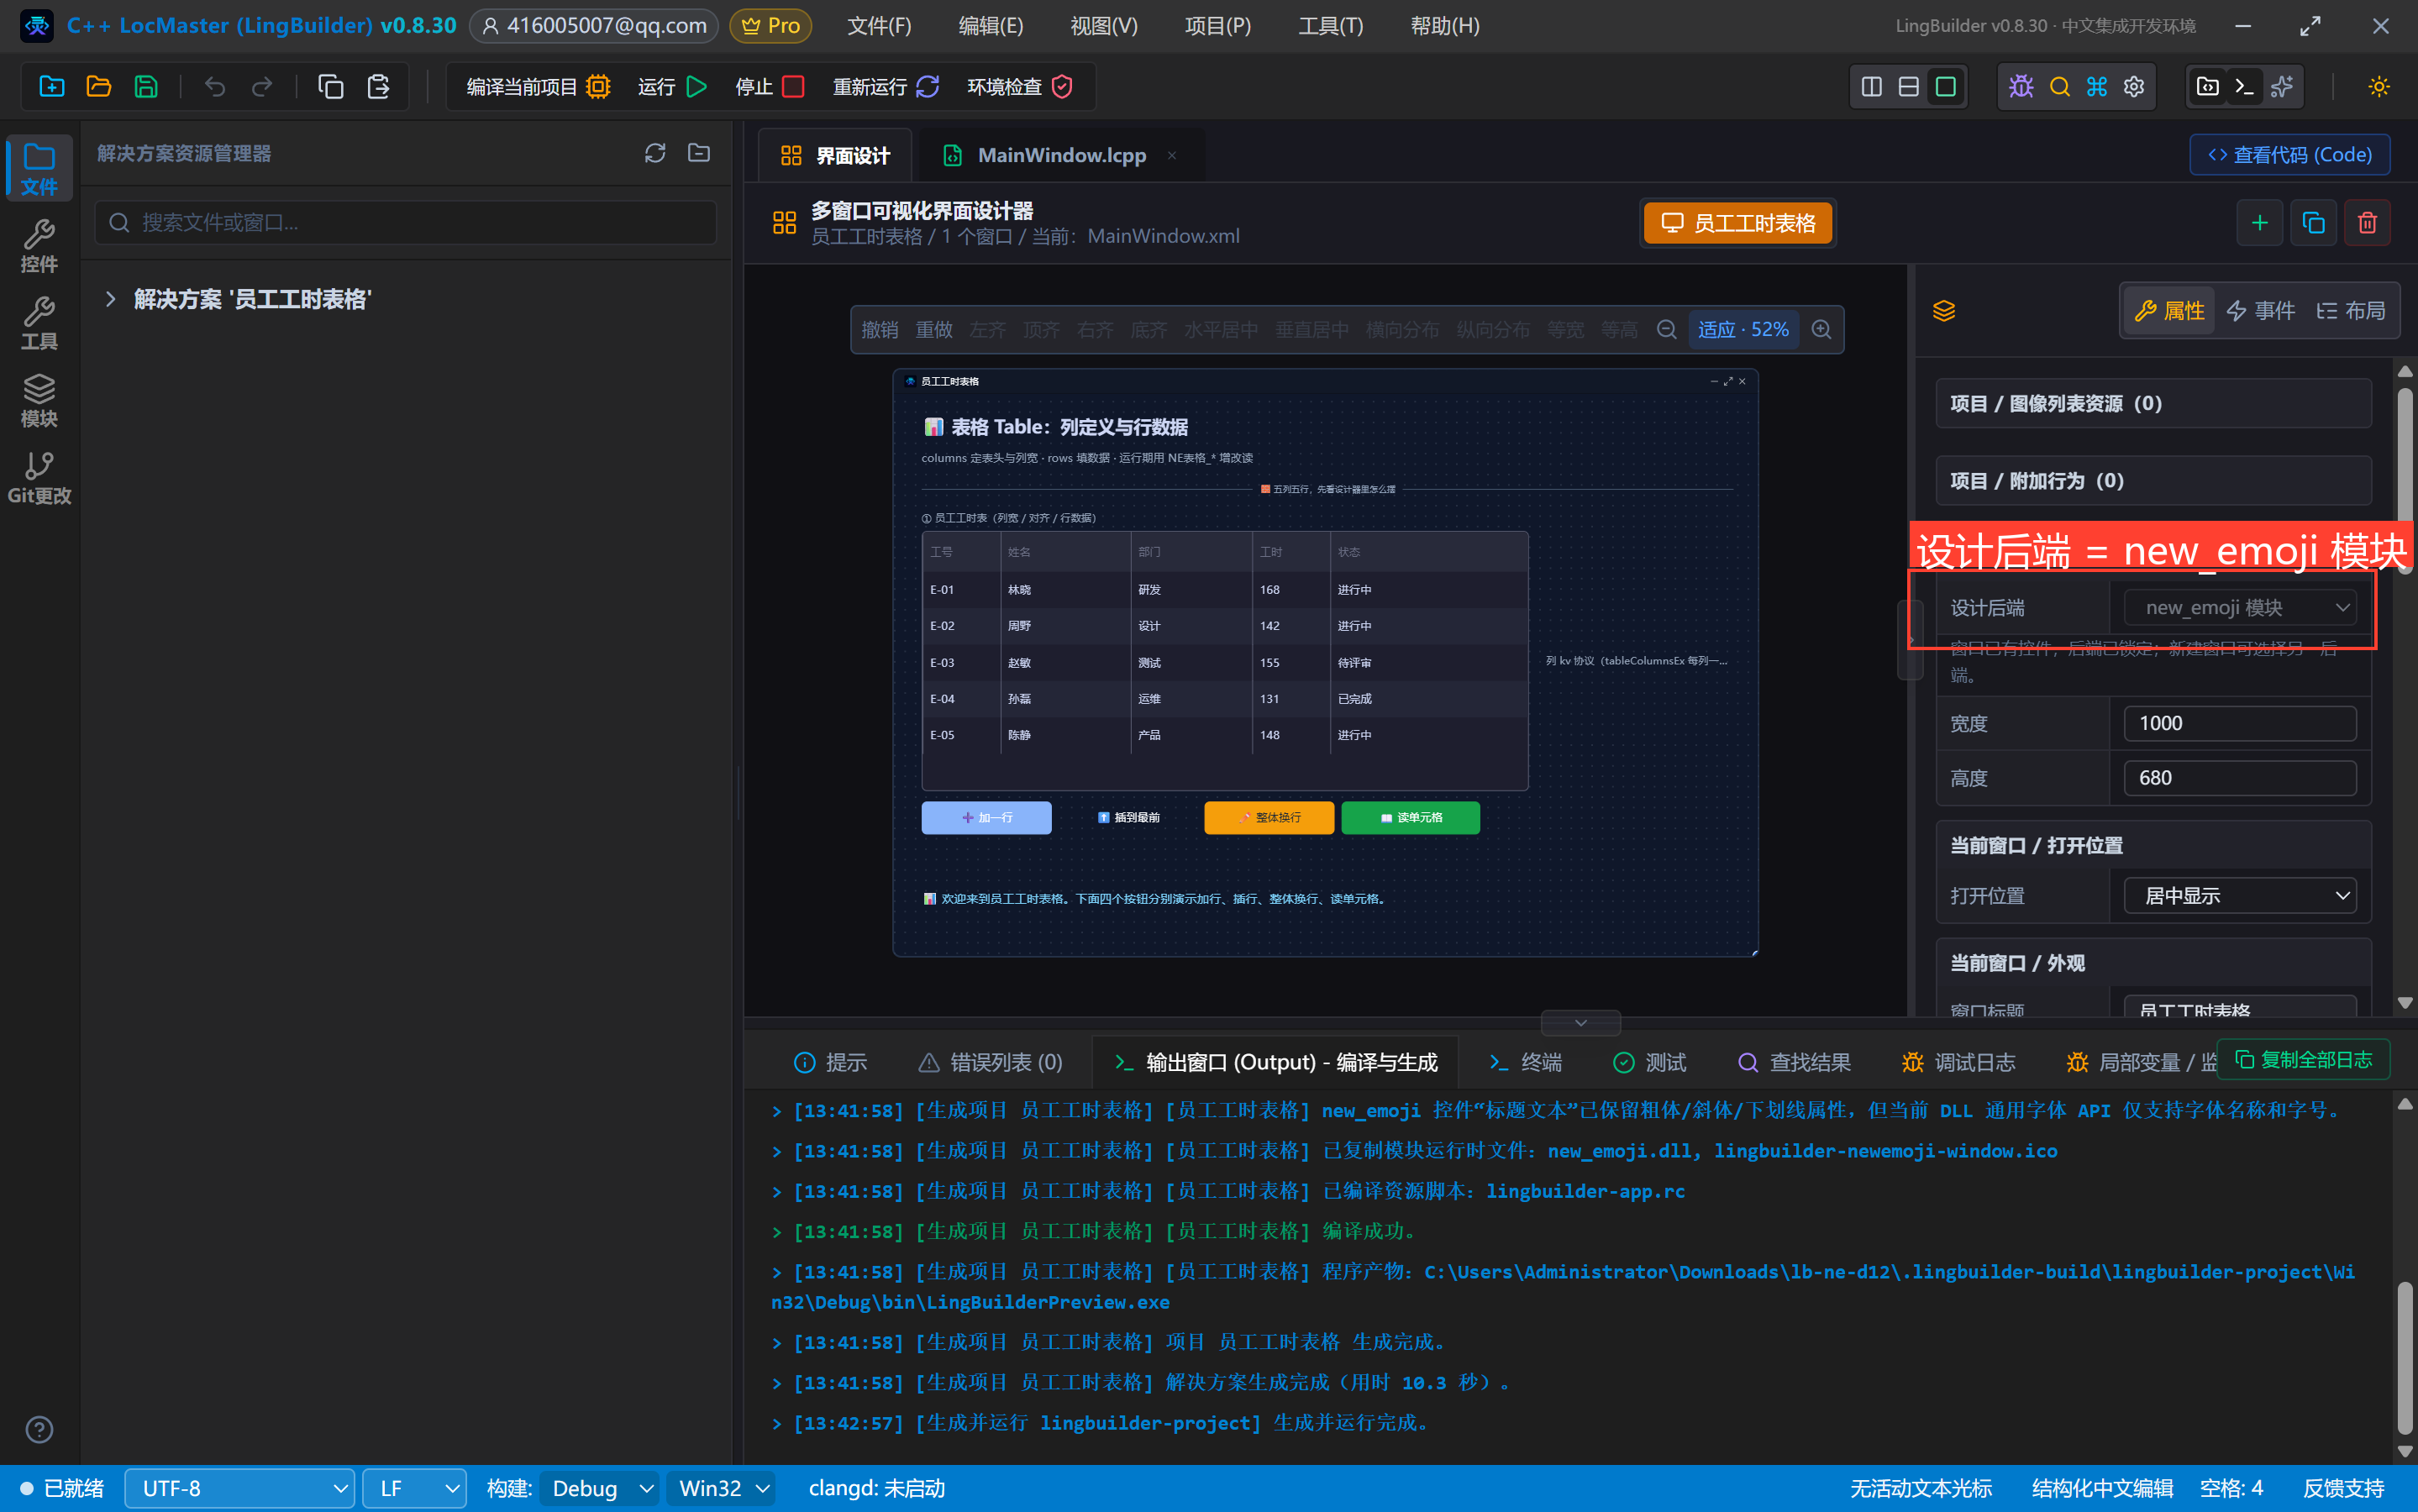The height and width of the screenshot is (1512, 2418).
Task: Refresh the solution explorer
Action: coord(655,153)
